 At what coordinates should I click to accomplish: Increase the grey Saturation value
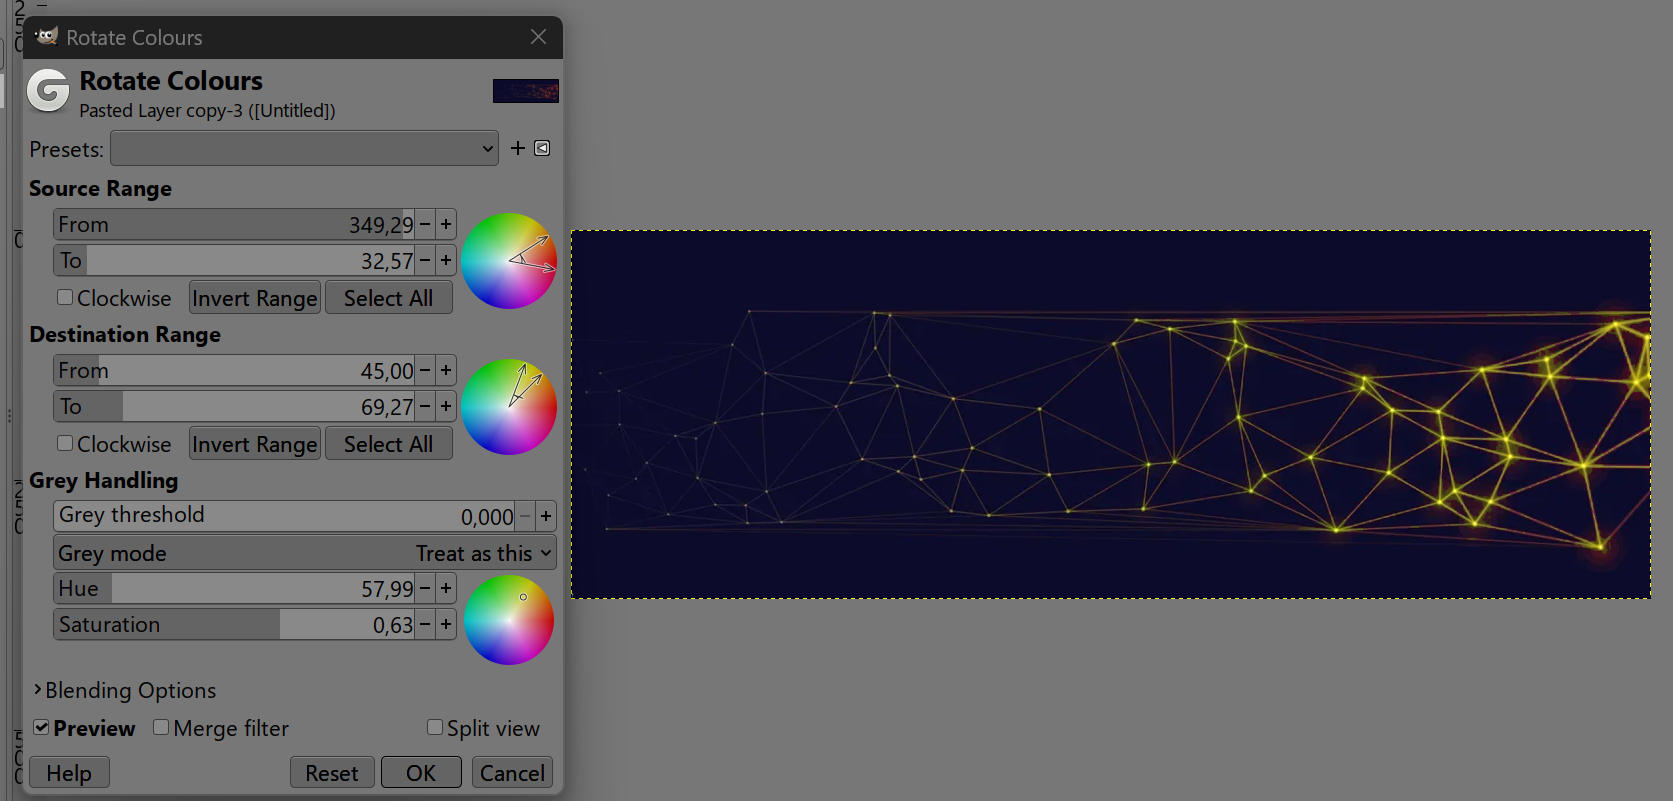pos(446,624)
